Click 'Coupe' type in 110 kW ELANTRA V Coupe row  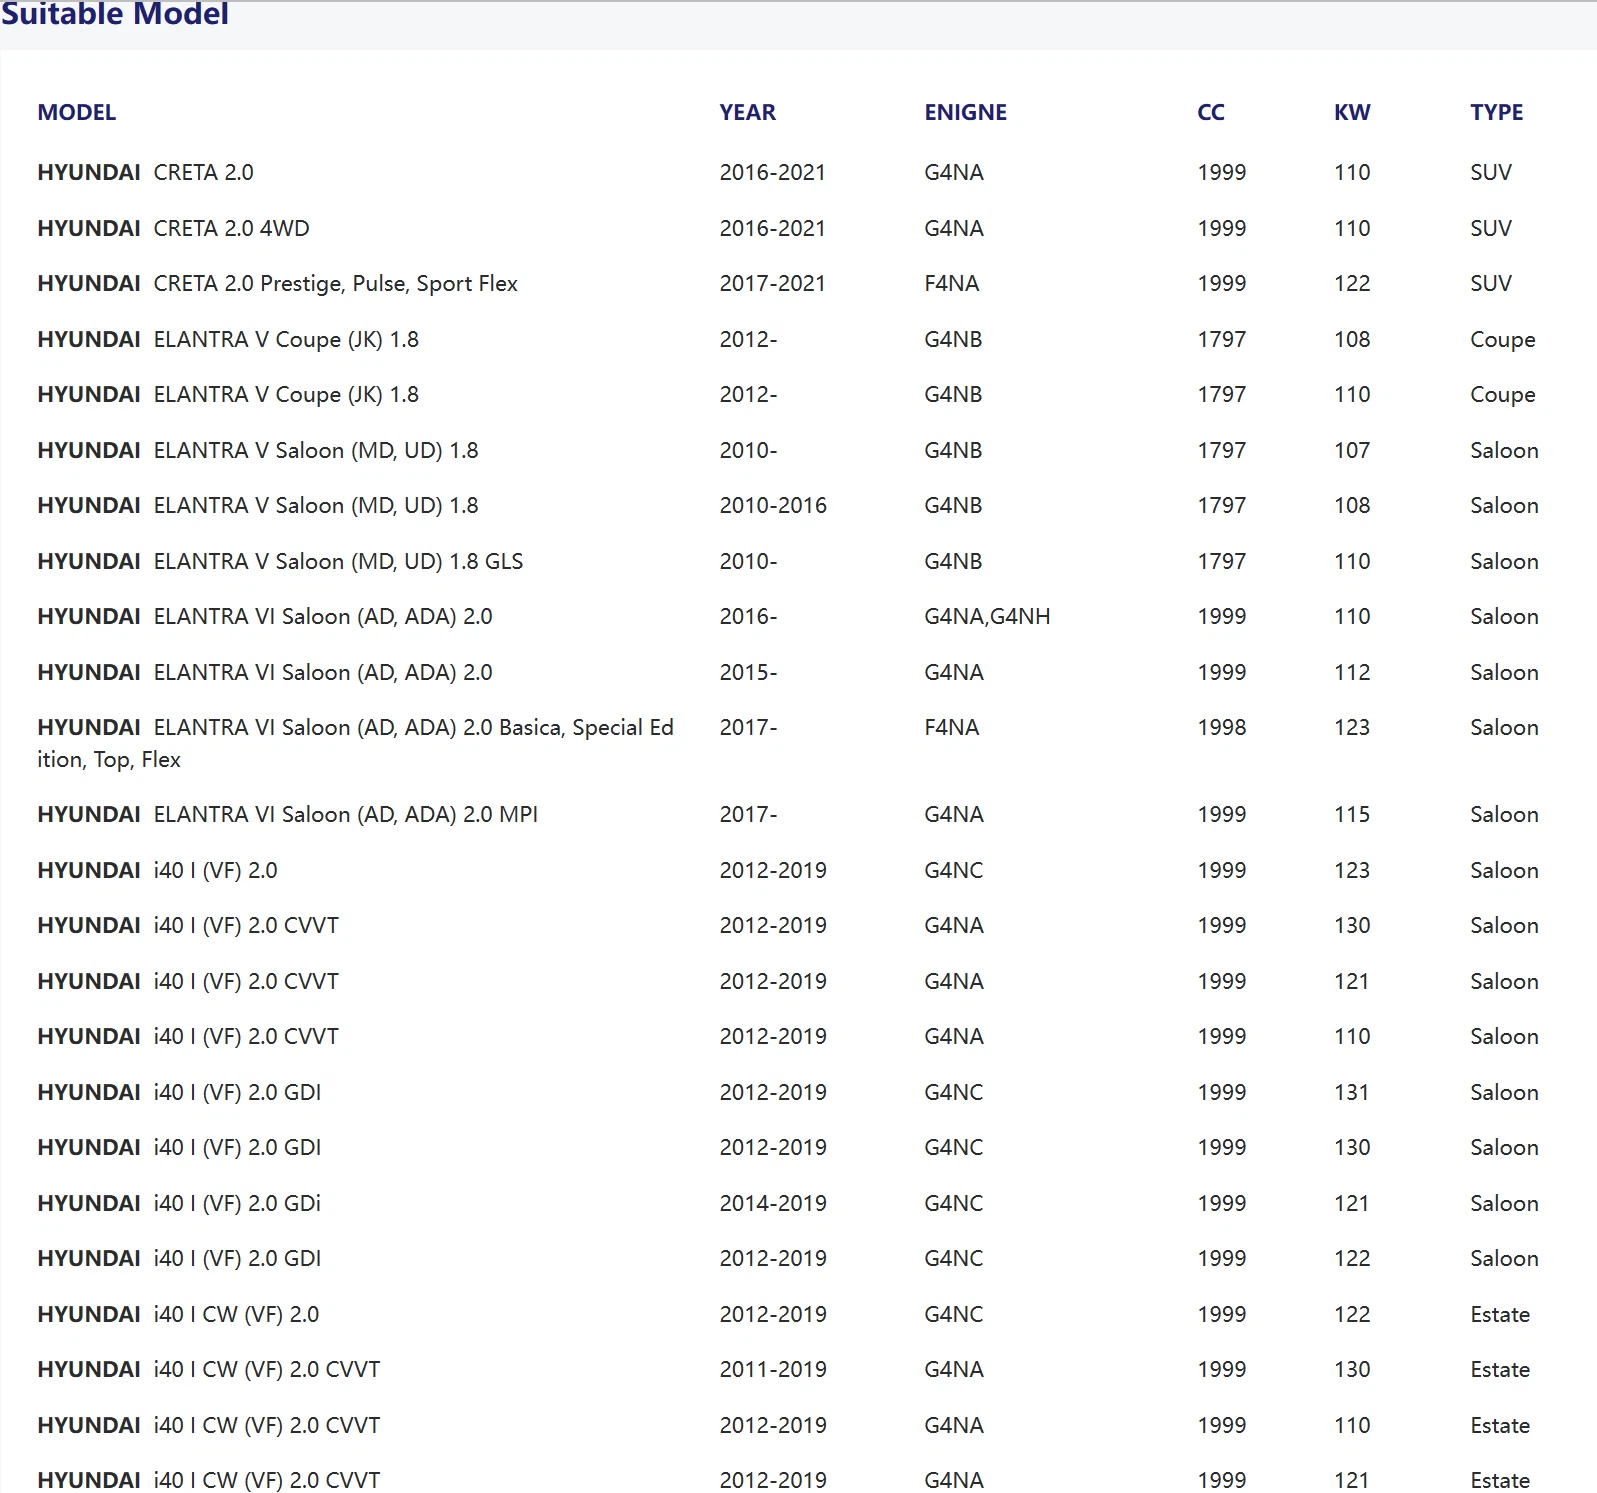1502,395
